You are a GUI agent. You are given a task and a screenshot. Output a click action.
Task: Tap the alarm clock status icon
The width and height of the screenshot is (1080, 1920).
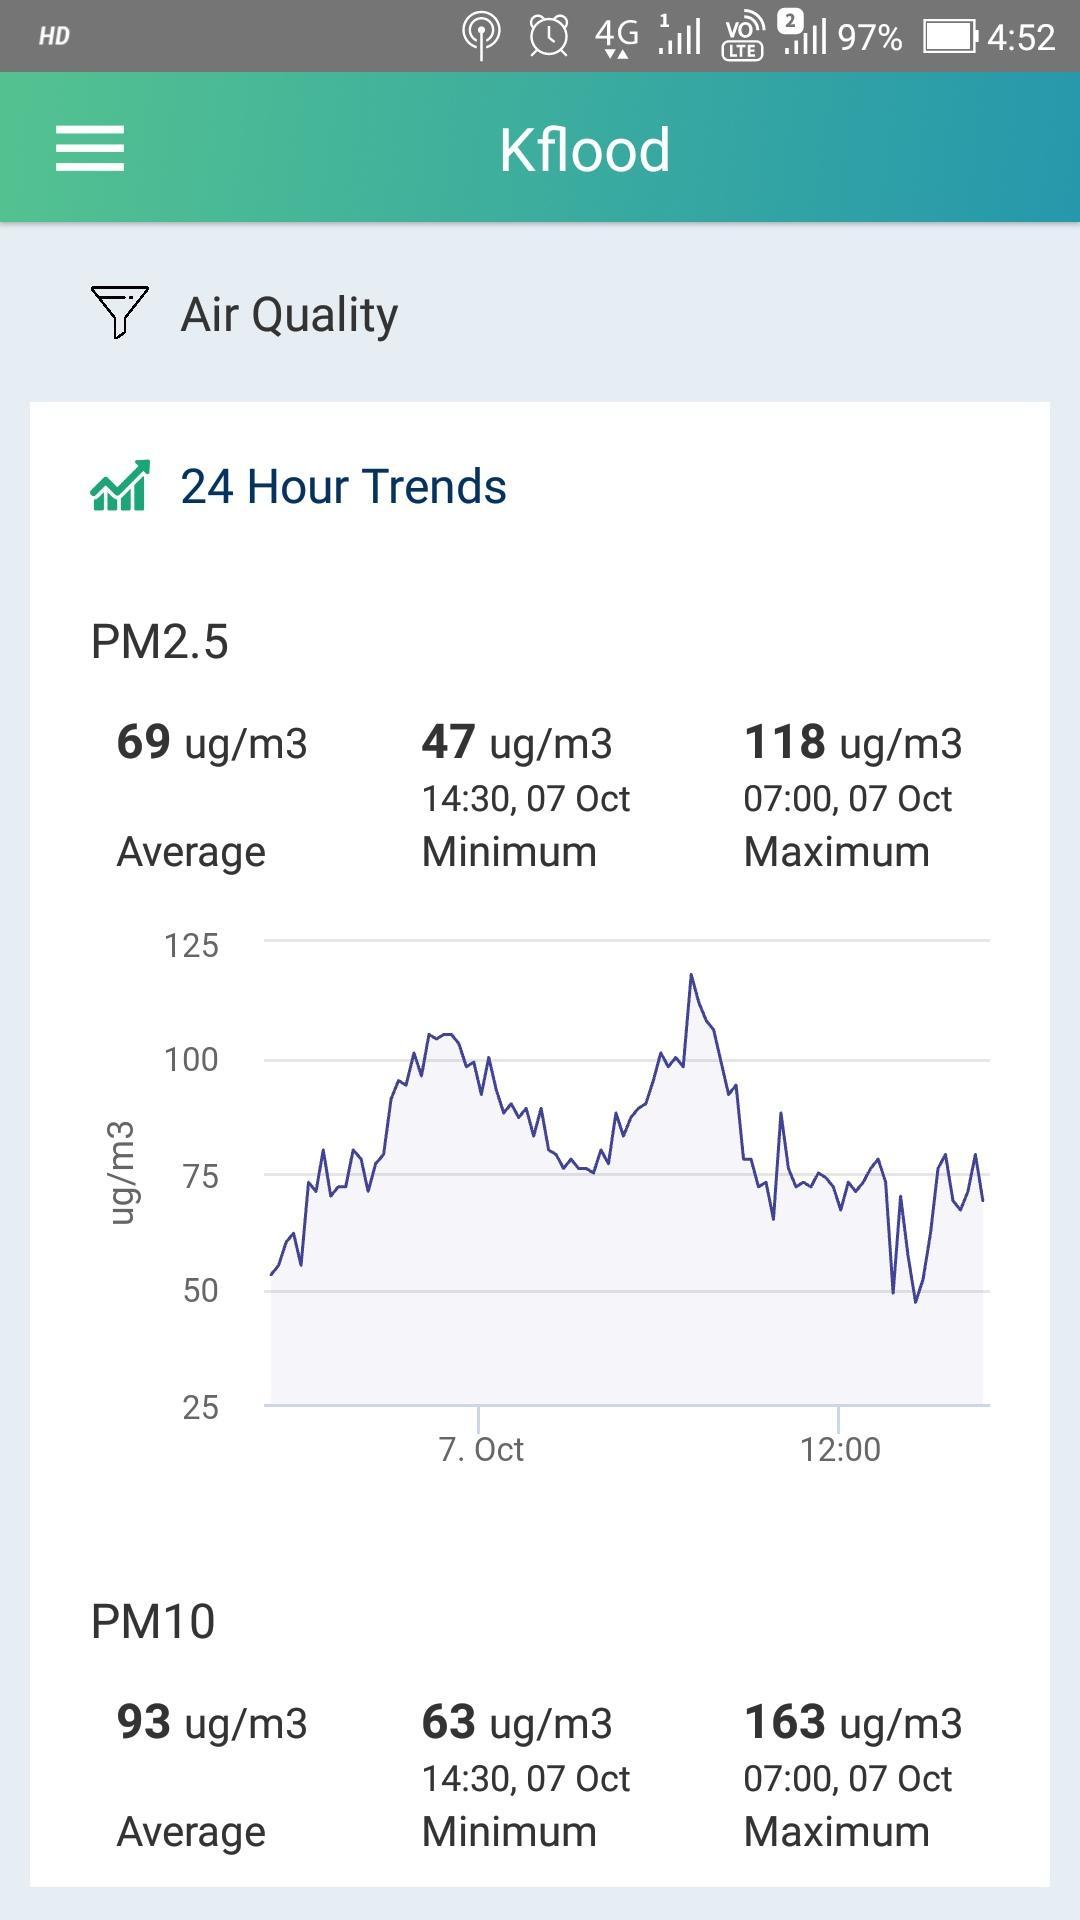(548, 37)
